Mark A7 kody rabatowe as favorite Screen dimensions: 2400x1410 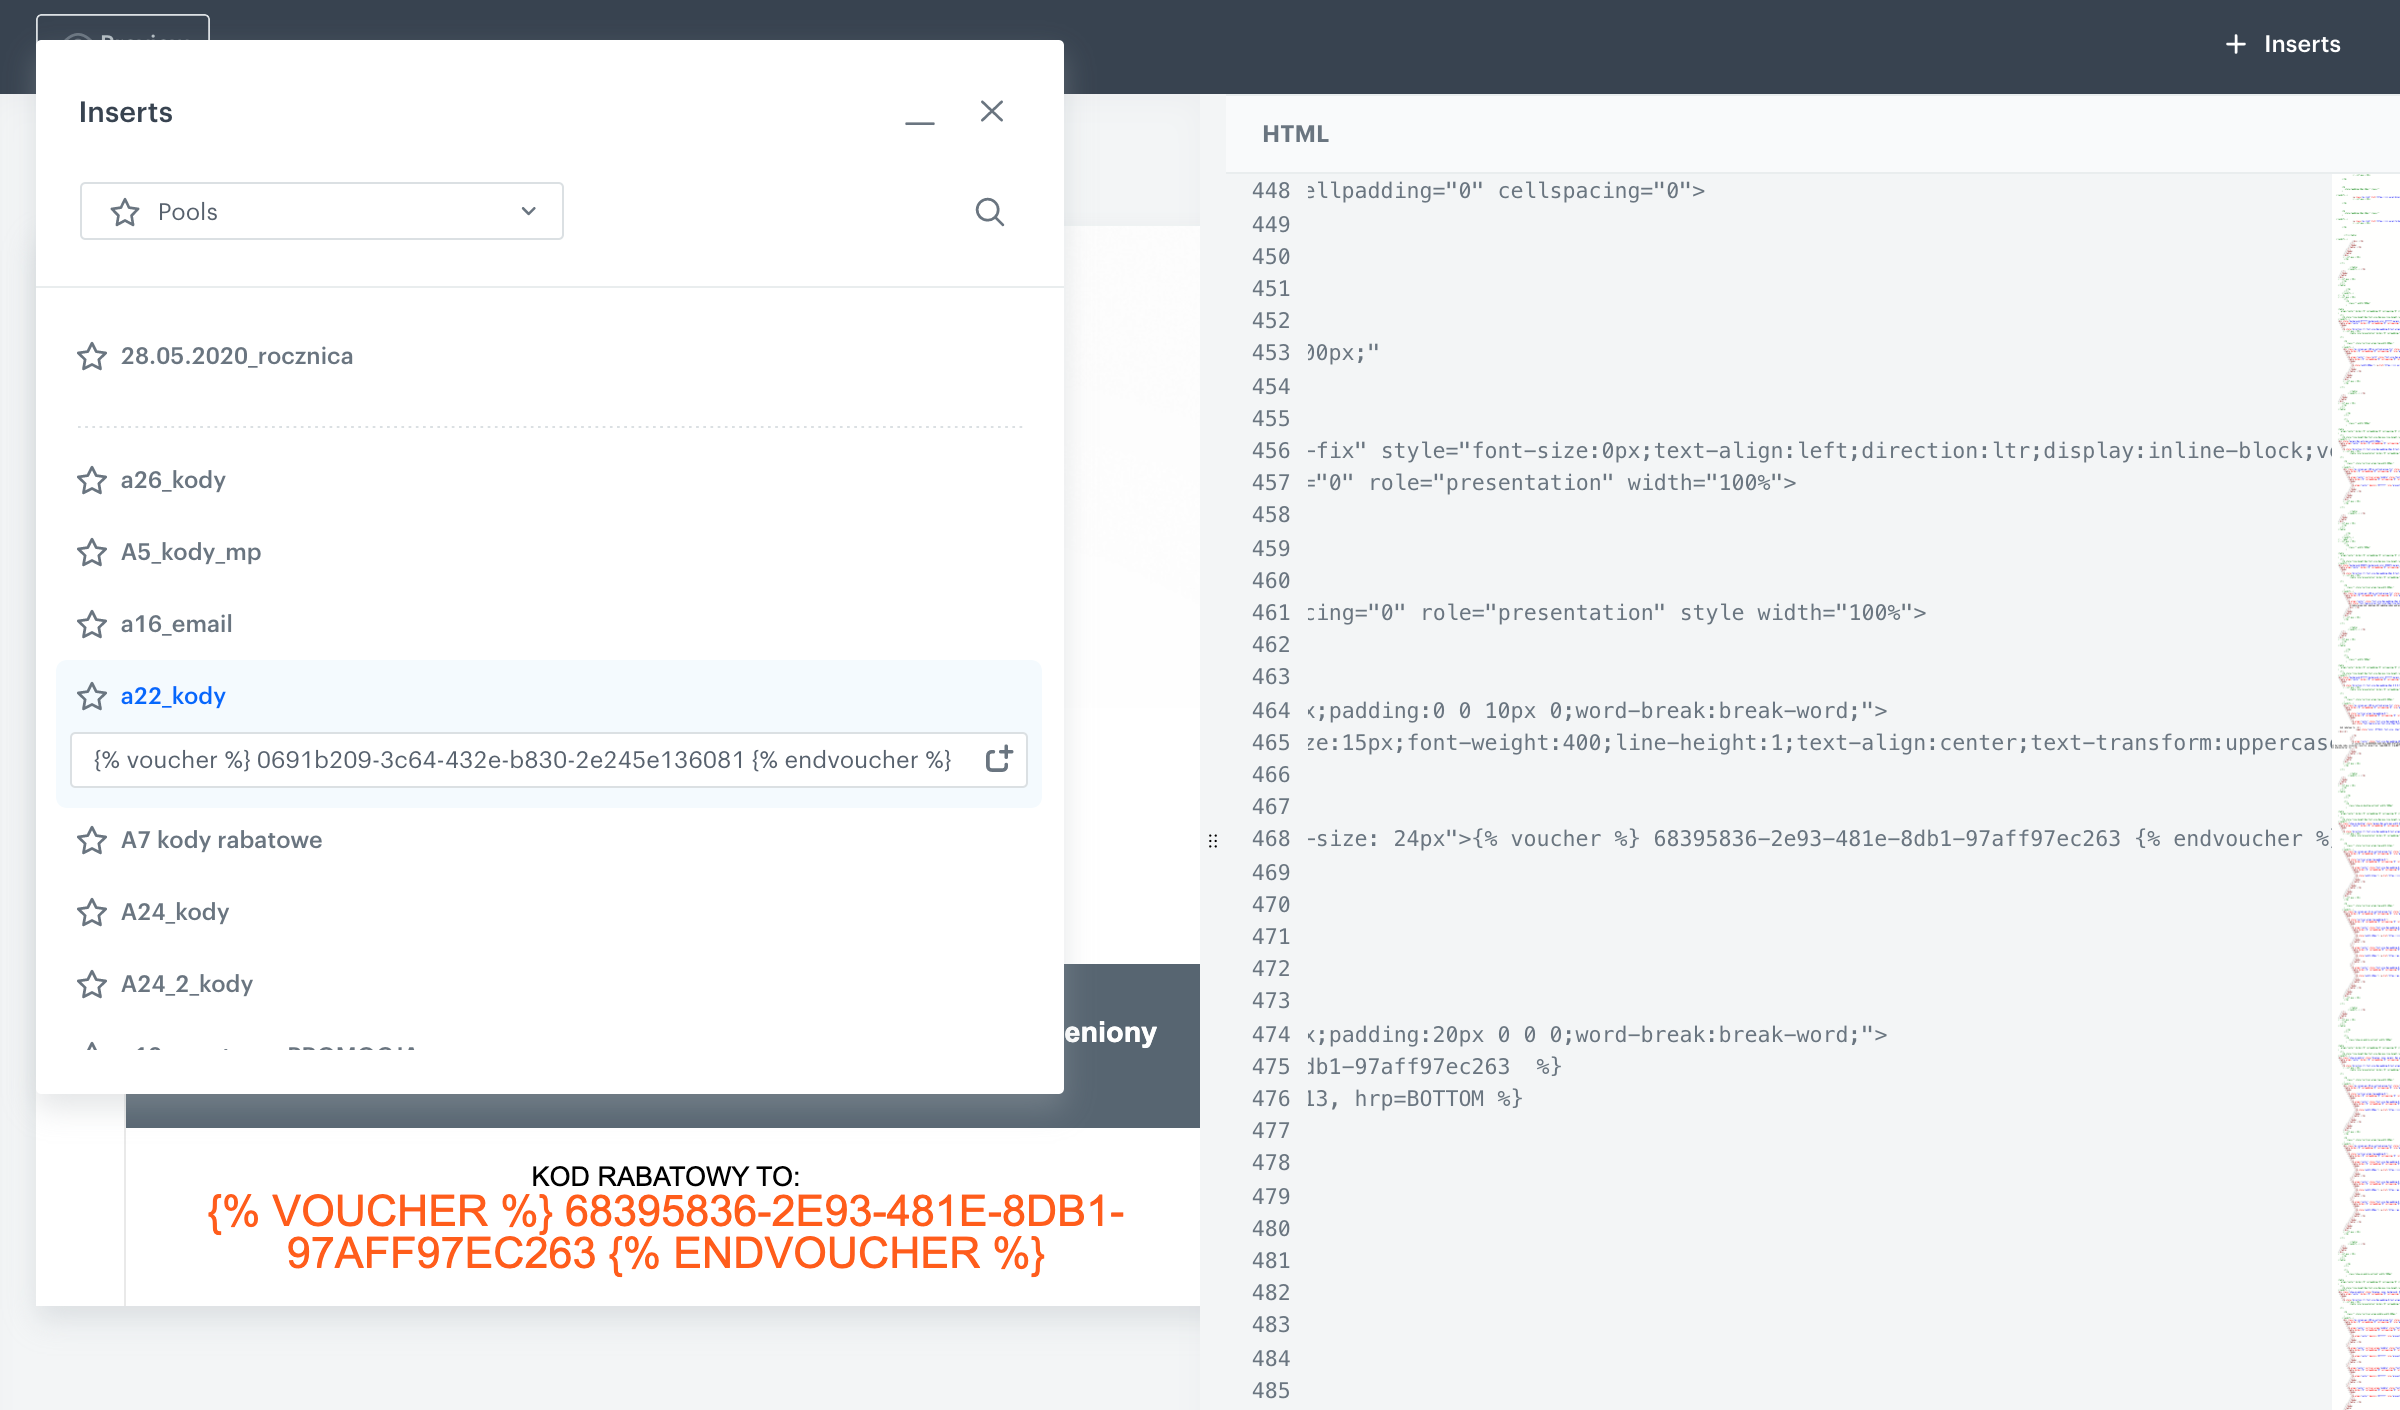(x=92, y=840)
